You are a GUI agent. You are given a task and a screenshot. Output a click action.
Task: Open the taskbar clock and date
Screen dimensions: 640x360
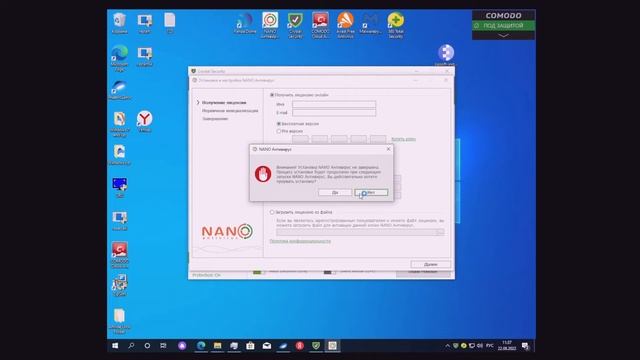pyautogui.click(x=507, y=346)
